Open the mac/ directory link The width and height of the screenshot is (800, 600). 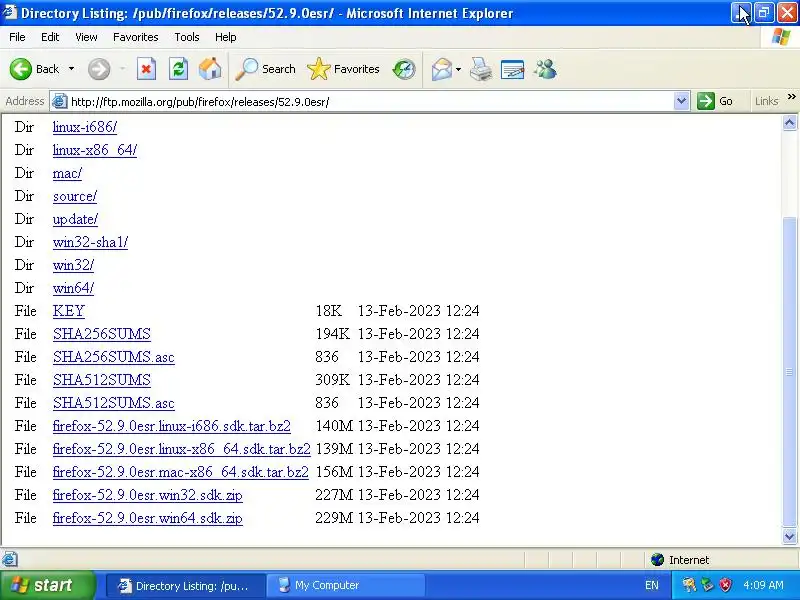(x=67, y=173)
